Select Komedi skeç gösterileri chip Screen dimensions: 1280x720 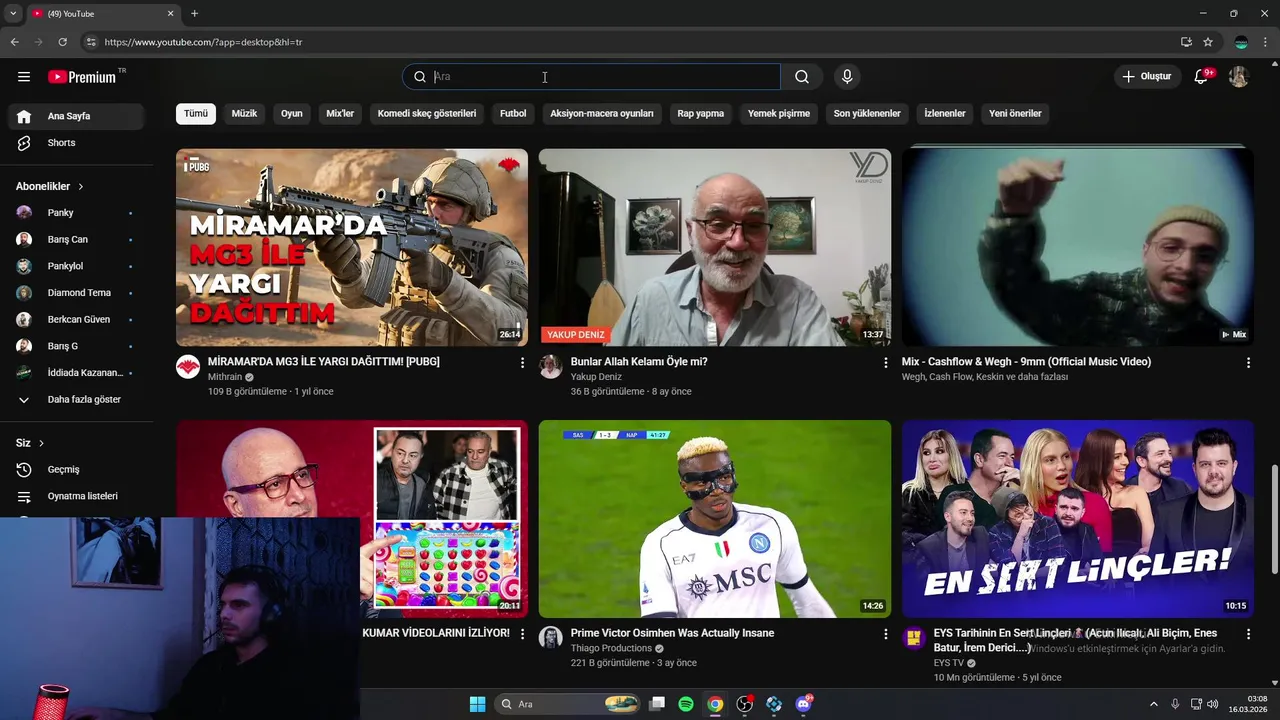tap(427, 114)
